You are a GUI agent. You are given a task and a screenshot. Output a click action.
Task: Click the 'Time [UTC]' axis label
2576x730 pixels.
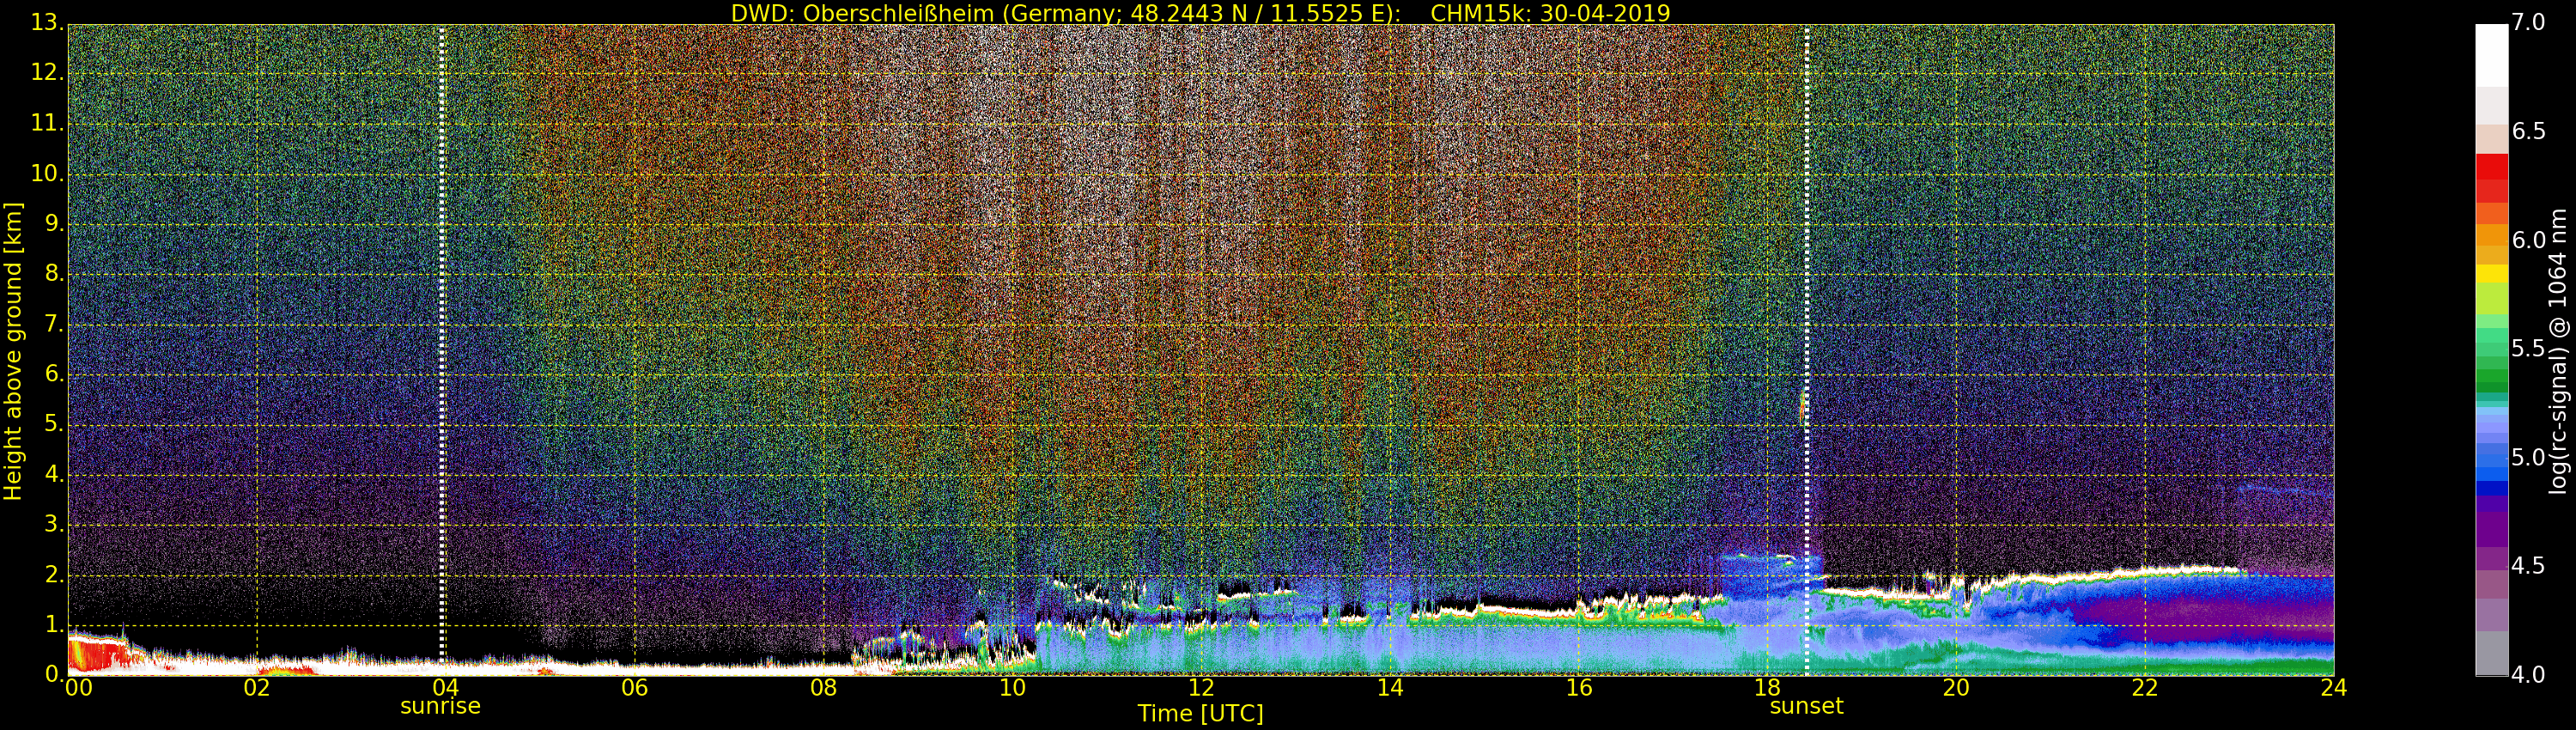(x=1200, y=714)
